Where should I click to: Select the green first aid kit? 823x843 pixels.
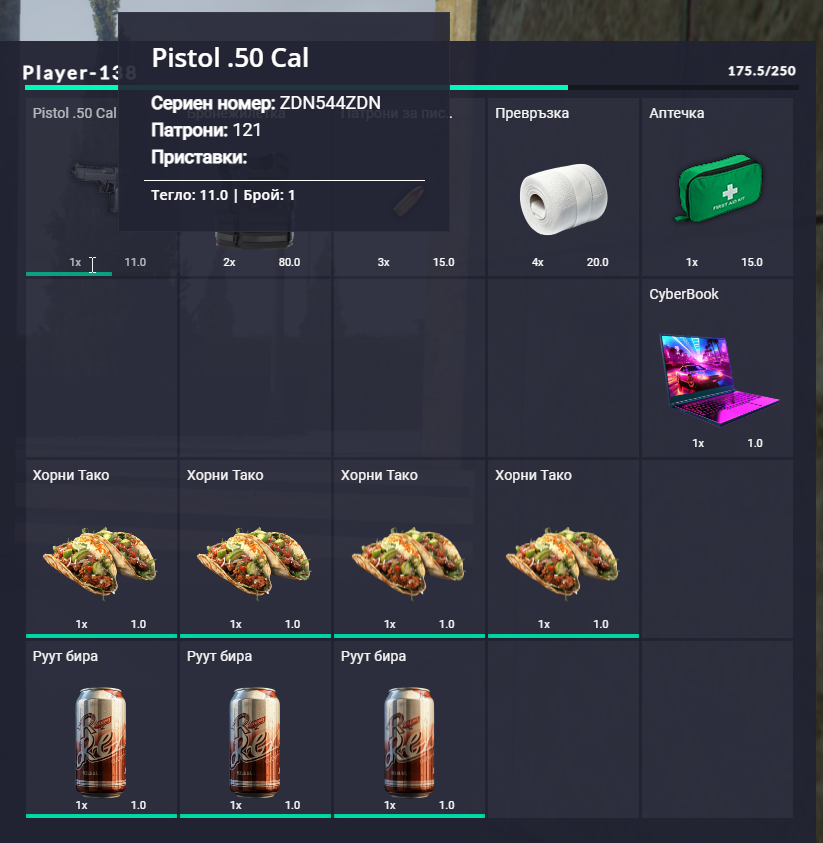click(x=719, y=188)
